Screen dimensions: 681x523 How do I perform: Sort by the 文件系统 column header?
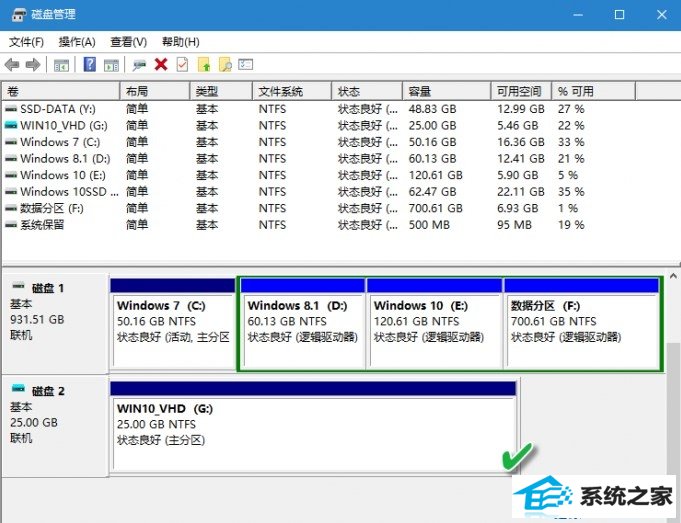tap(292, 91)
